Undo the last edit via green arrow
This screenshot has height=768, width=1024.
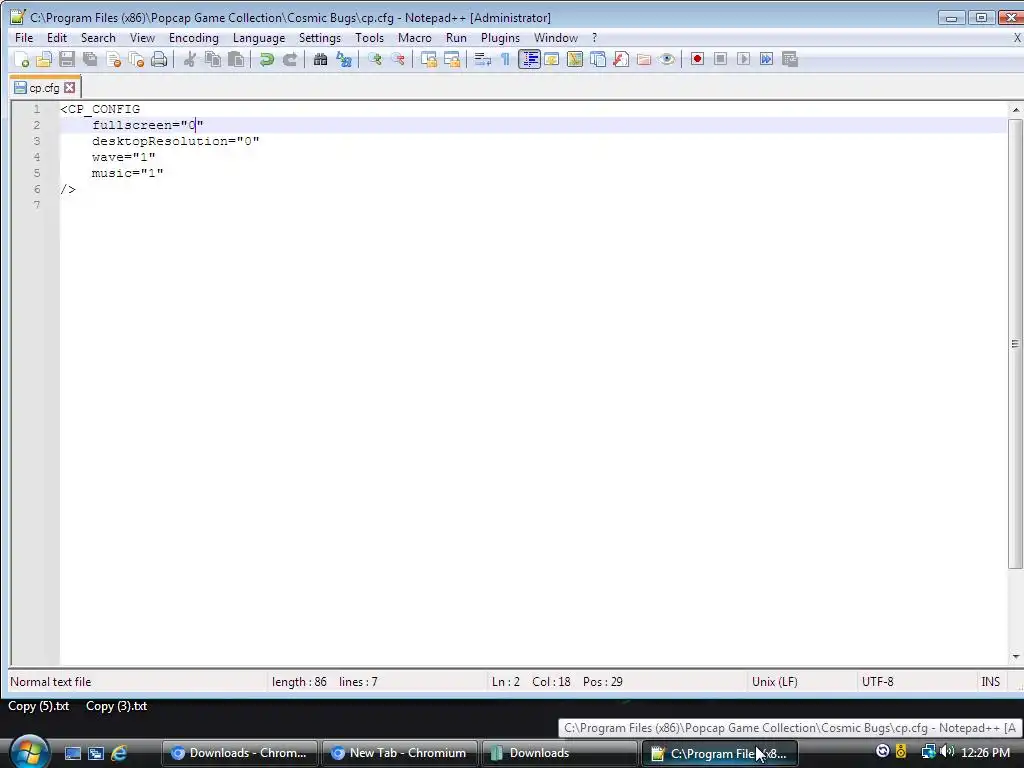[266, 59]
